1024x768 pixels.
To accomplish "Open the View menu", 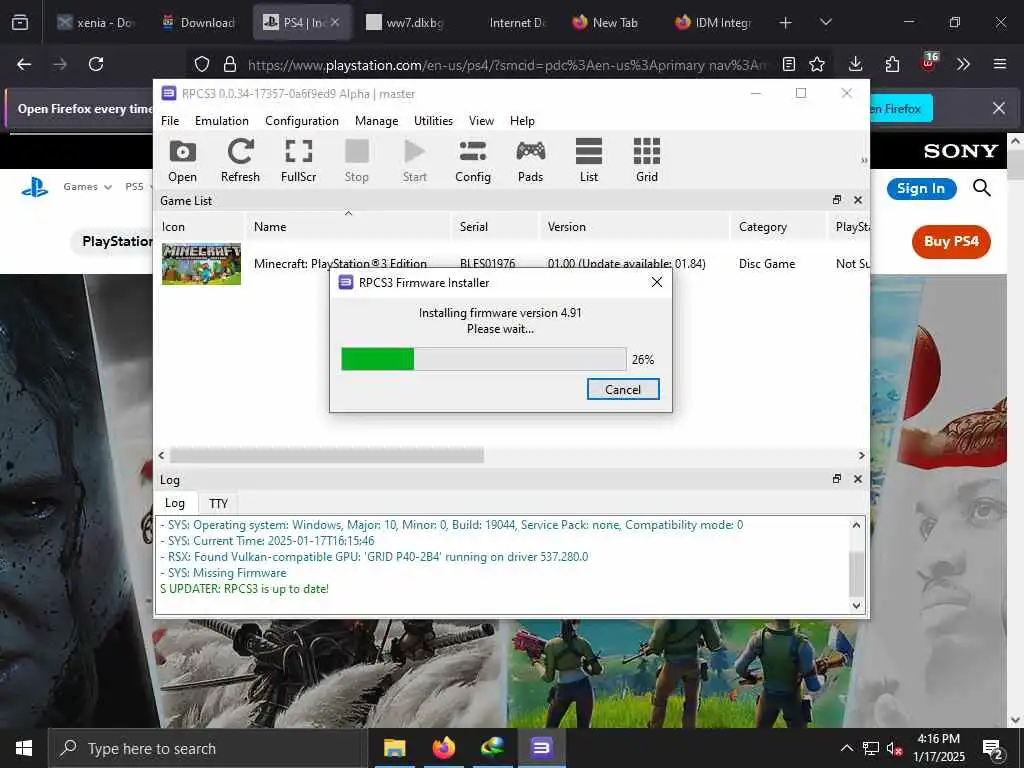I will [481, 121].
